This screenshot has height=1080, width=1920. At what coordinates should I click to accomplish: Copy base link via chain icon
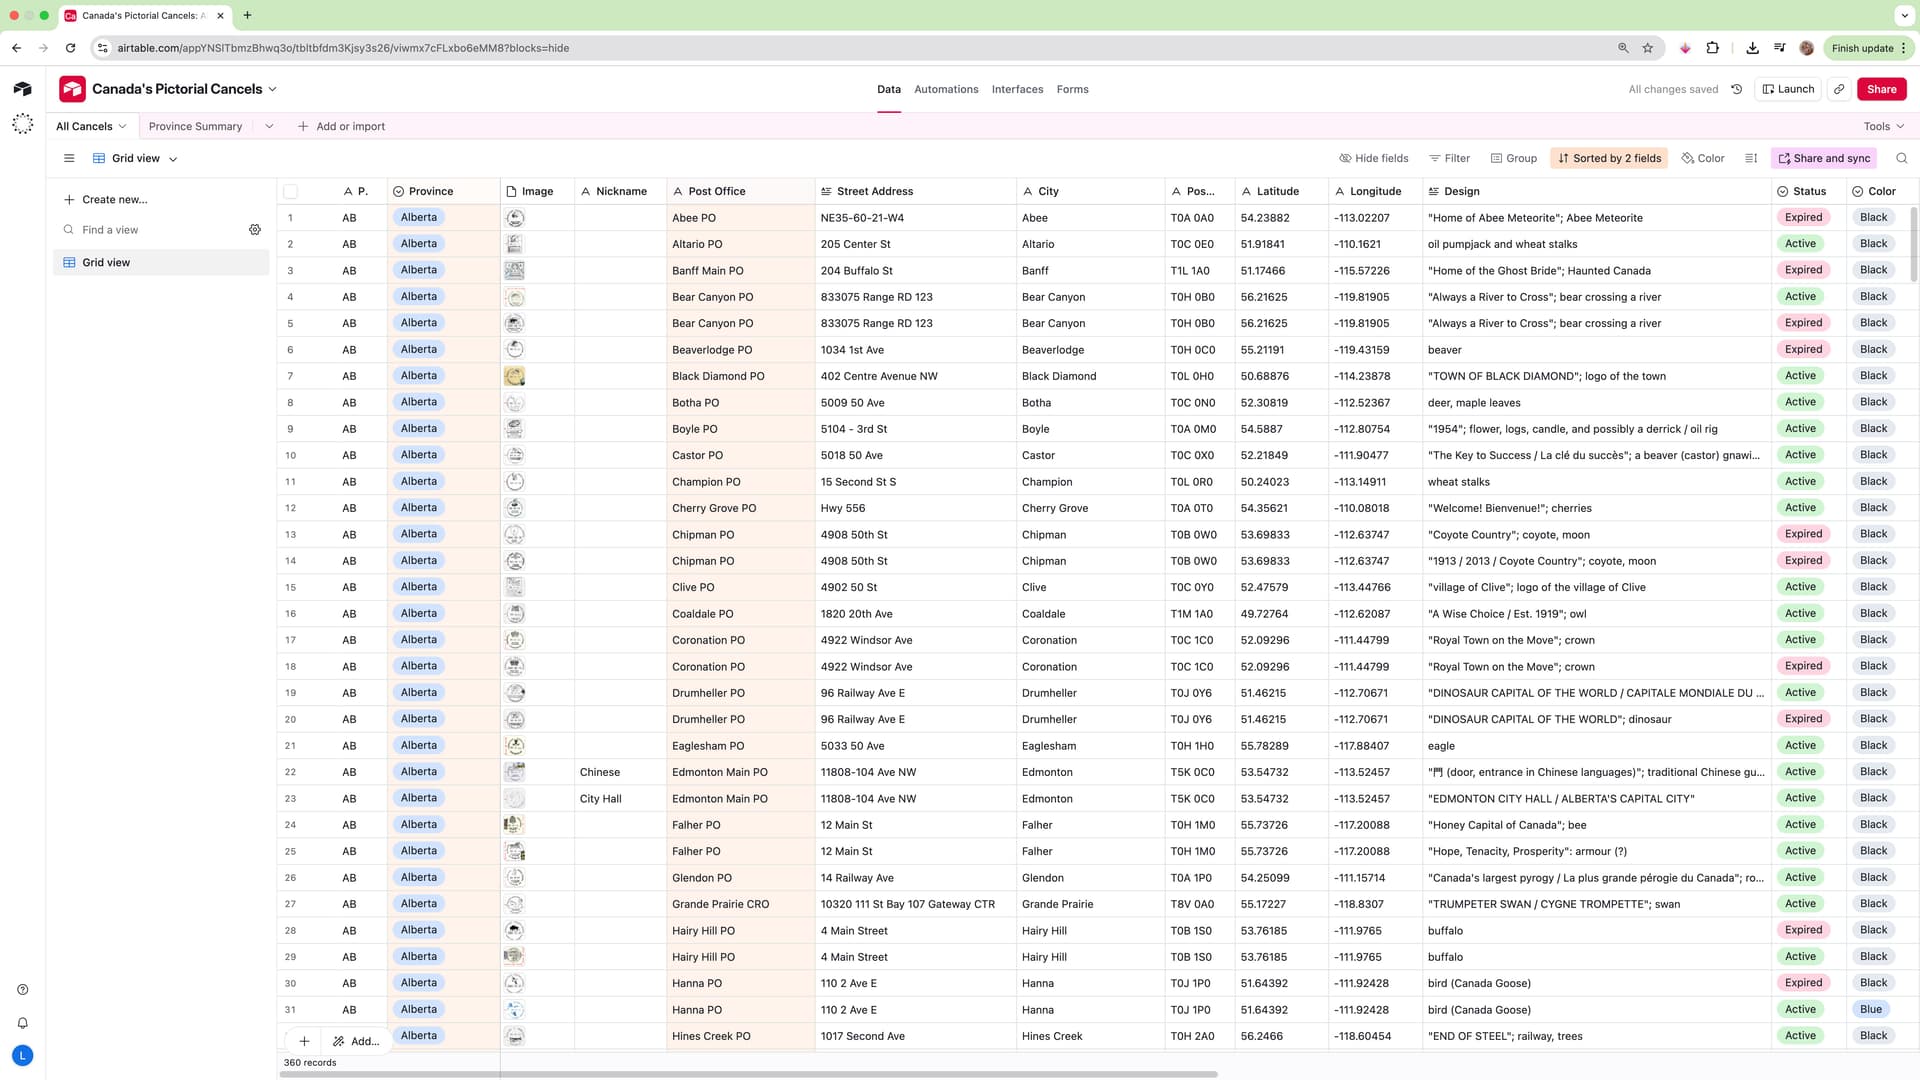click(1839, 89)
